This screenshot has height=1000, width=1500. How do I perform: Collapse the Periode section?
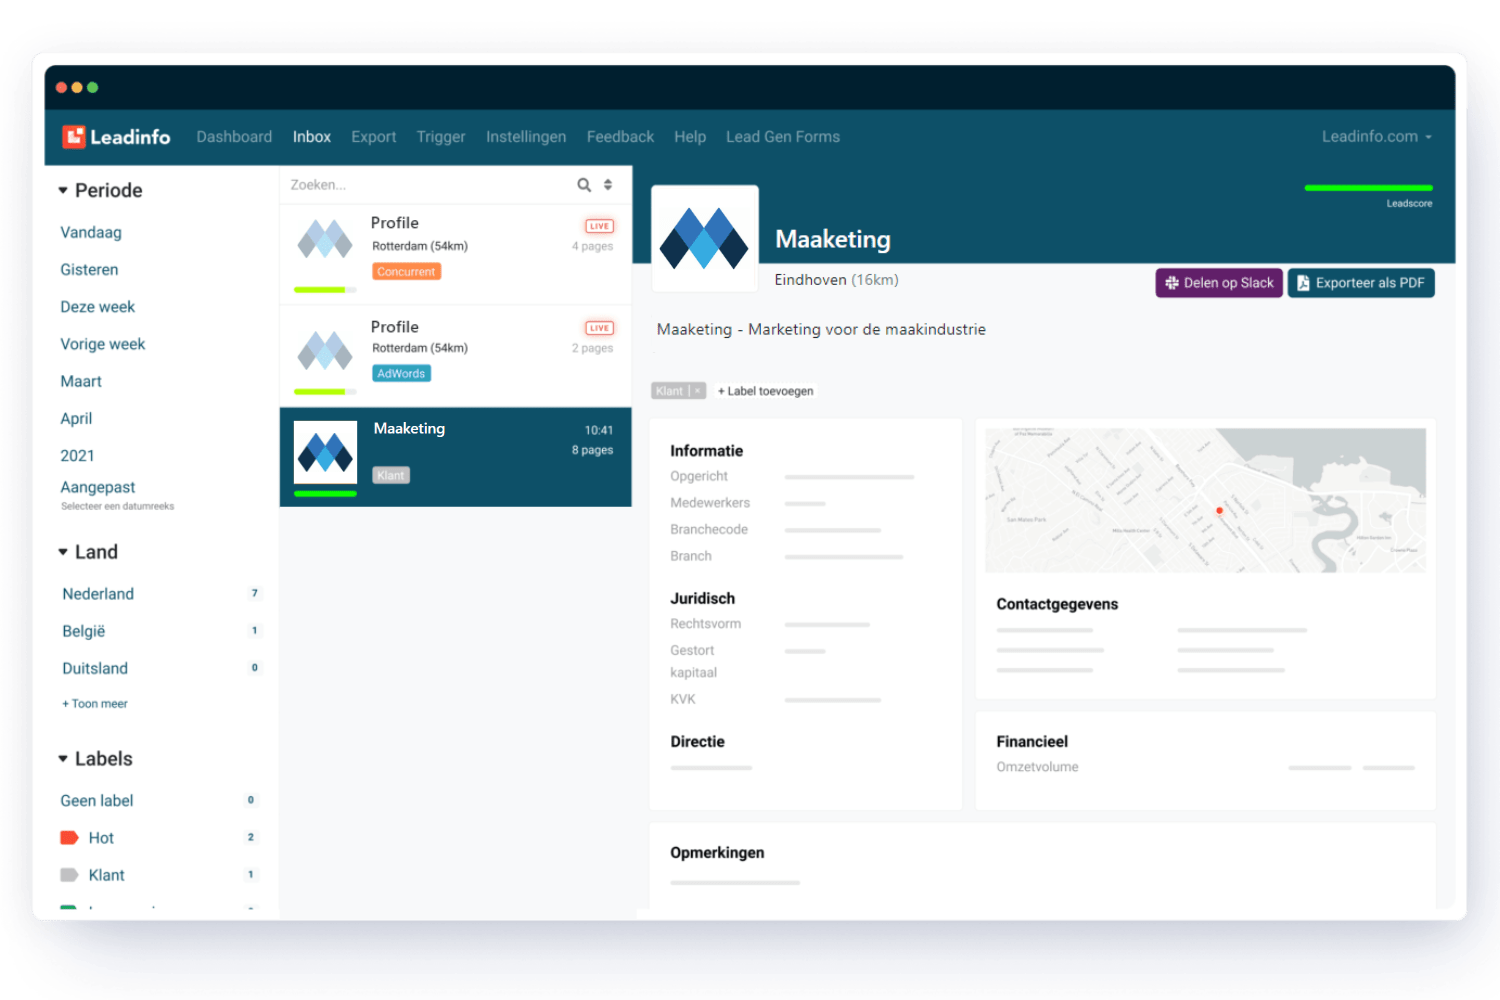63,190
